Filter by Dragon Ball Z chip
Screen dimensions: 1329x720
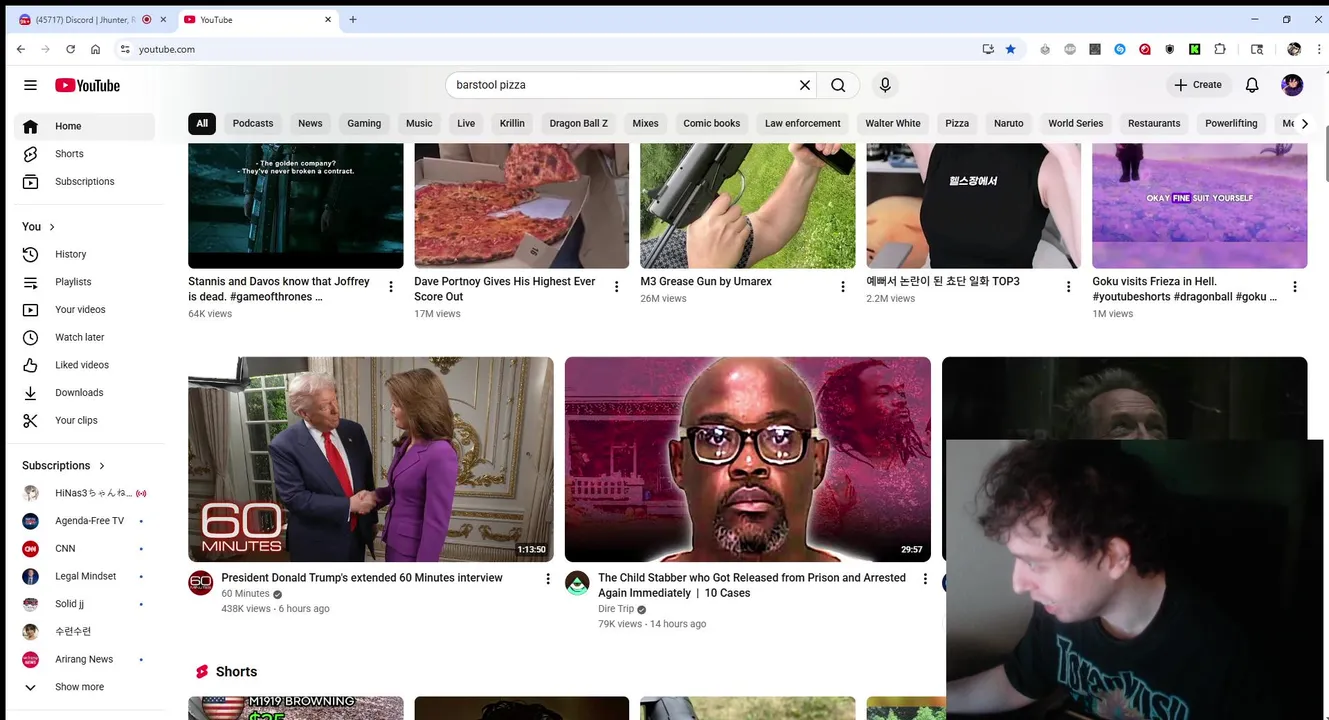[578, 123]
